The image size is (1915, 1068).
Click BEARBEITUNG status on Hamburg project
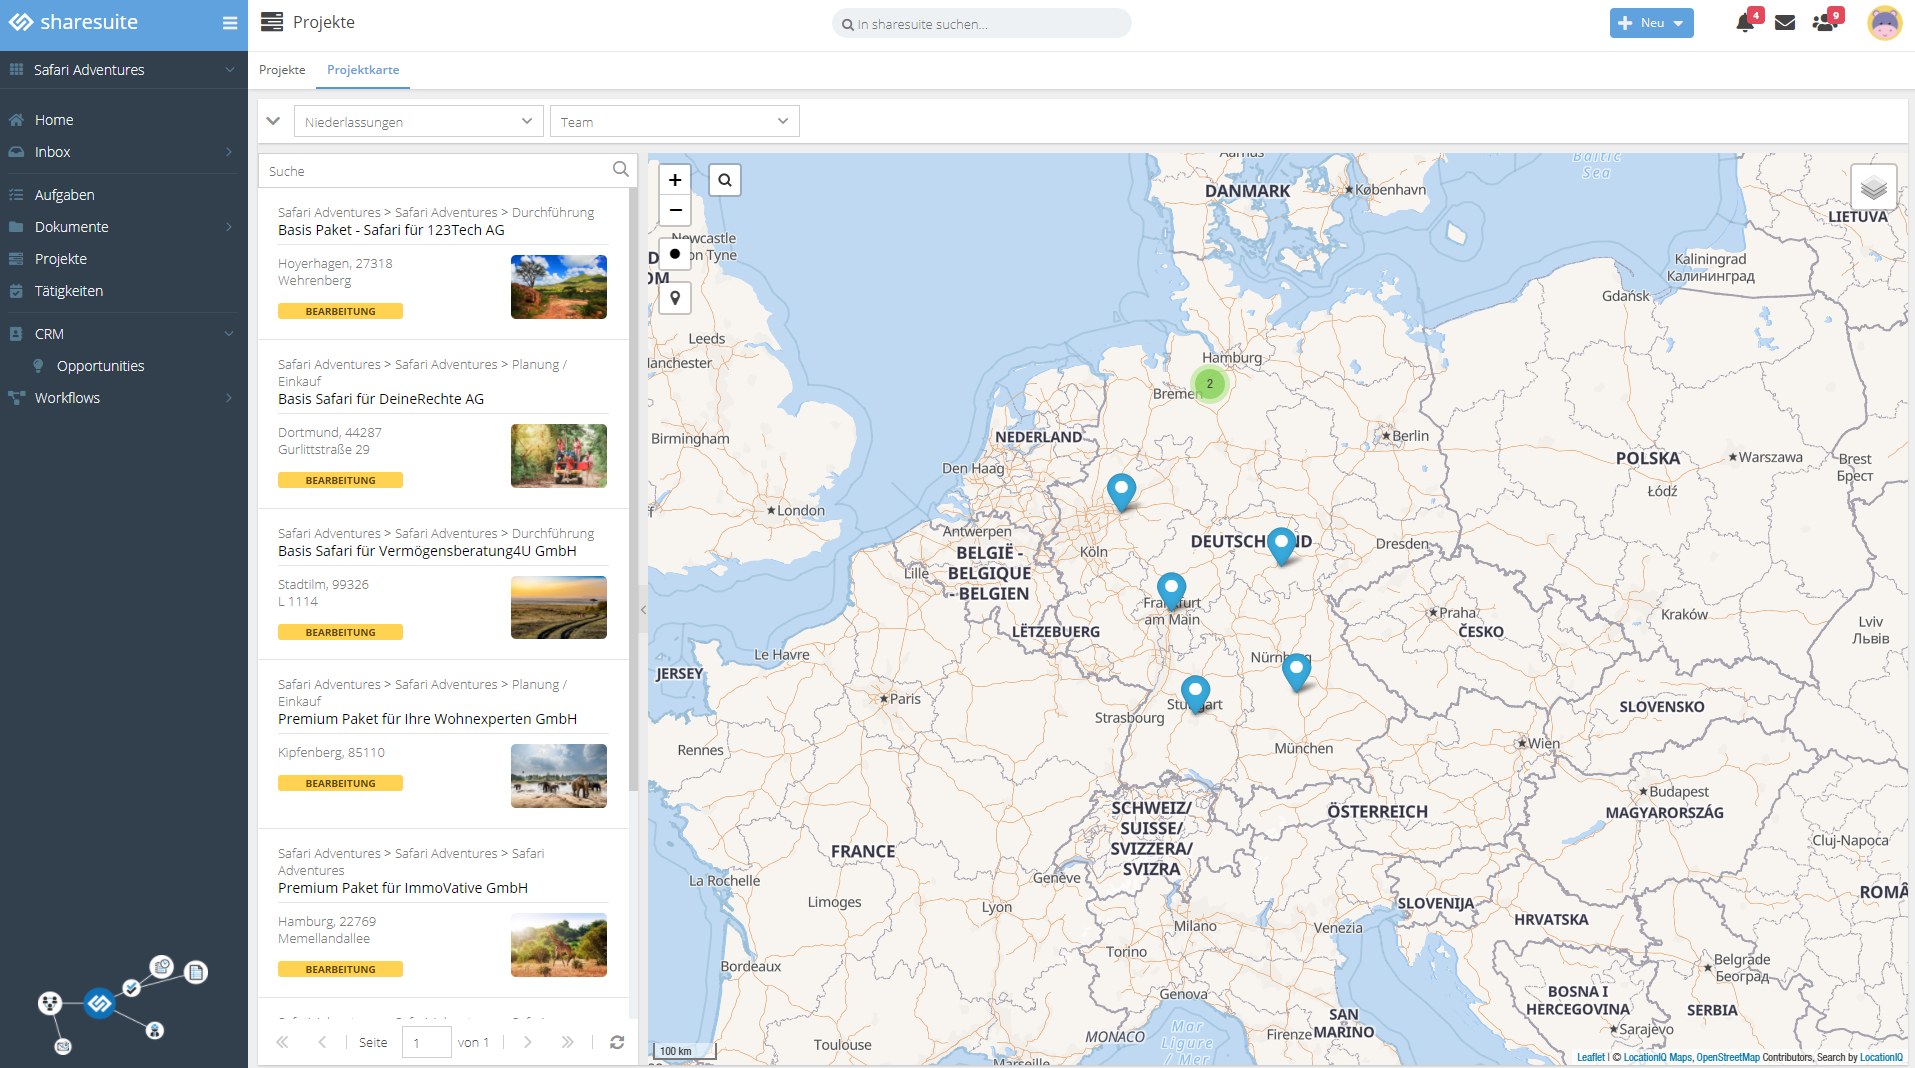pos(340,969)
